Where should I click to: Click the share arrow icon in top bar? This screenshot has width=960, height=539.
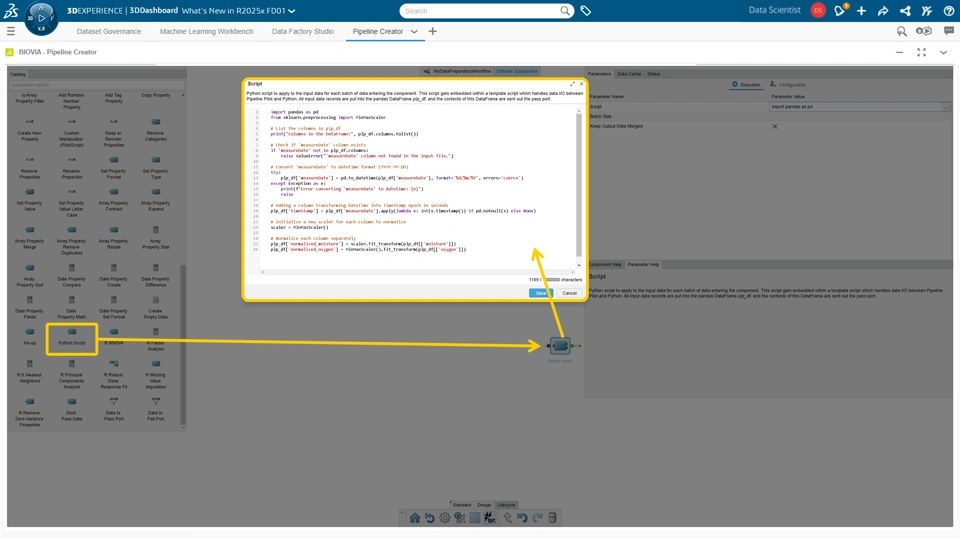point(883,10)
